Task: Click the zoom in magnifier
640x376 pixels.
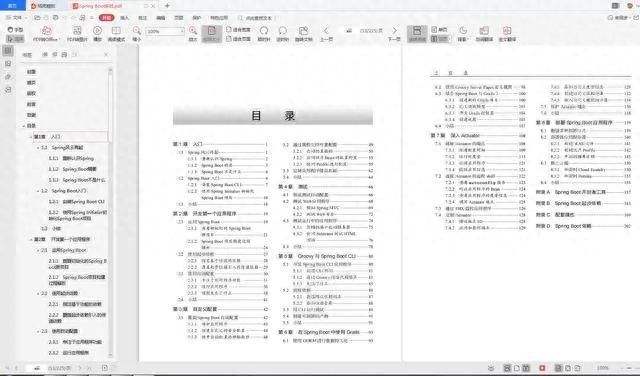Action: coord(193,34)
